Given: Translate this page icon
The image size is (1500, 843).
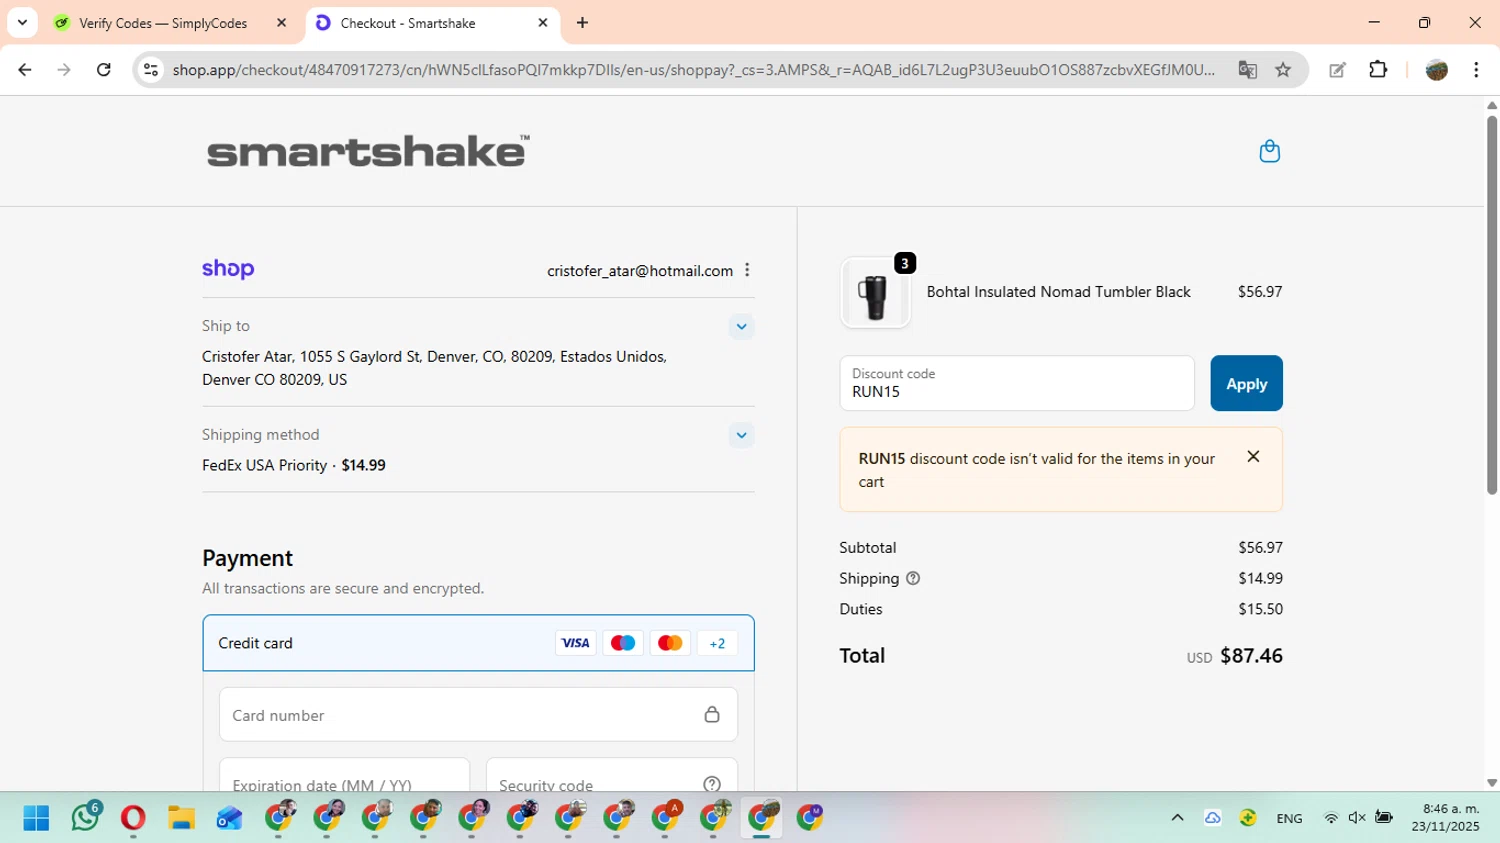Looking at the screenshot, I should pos(1247,69).
